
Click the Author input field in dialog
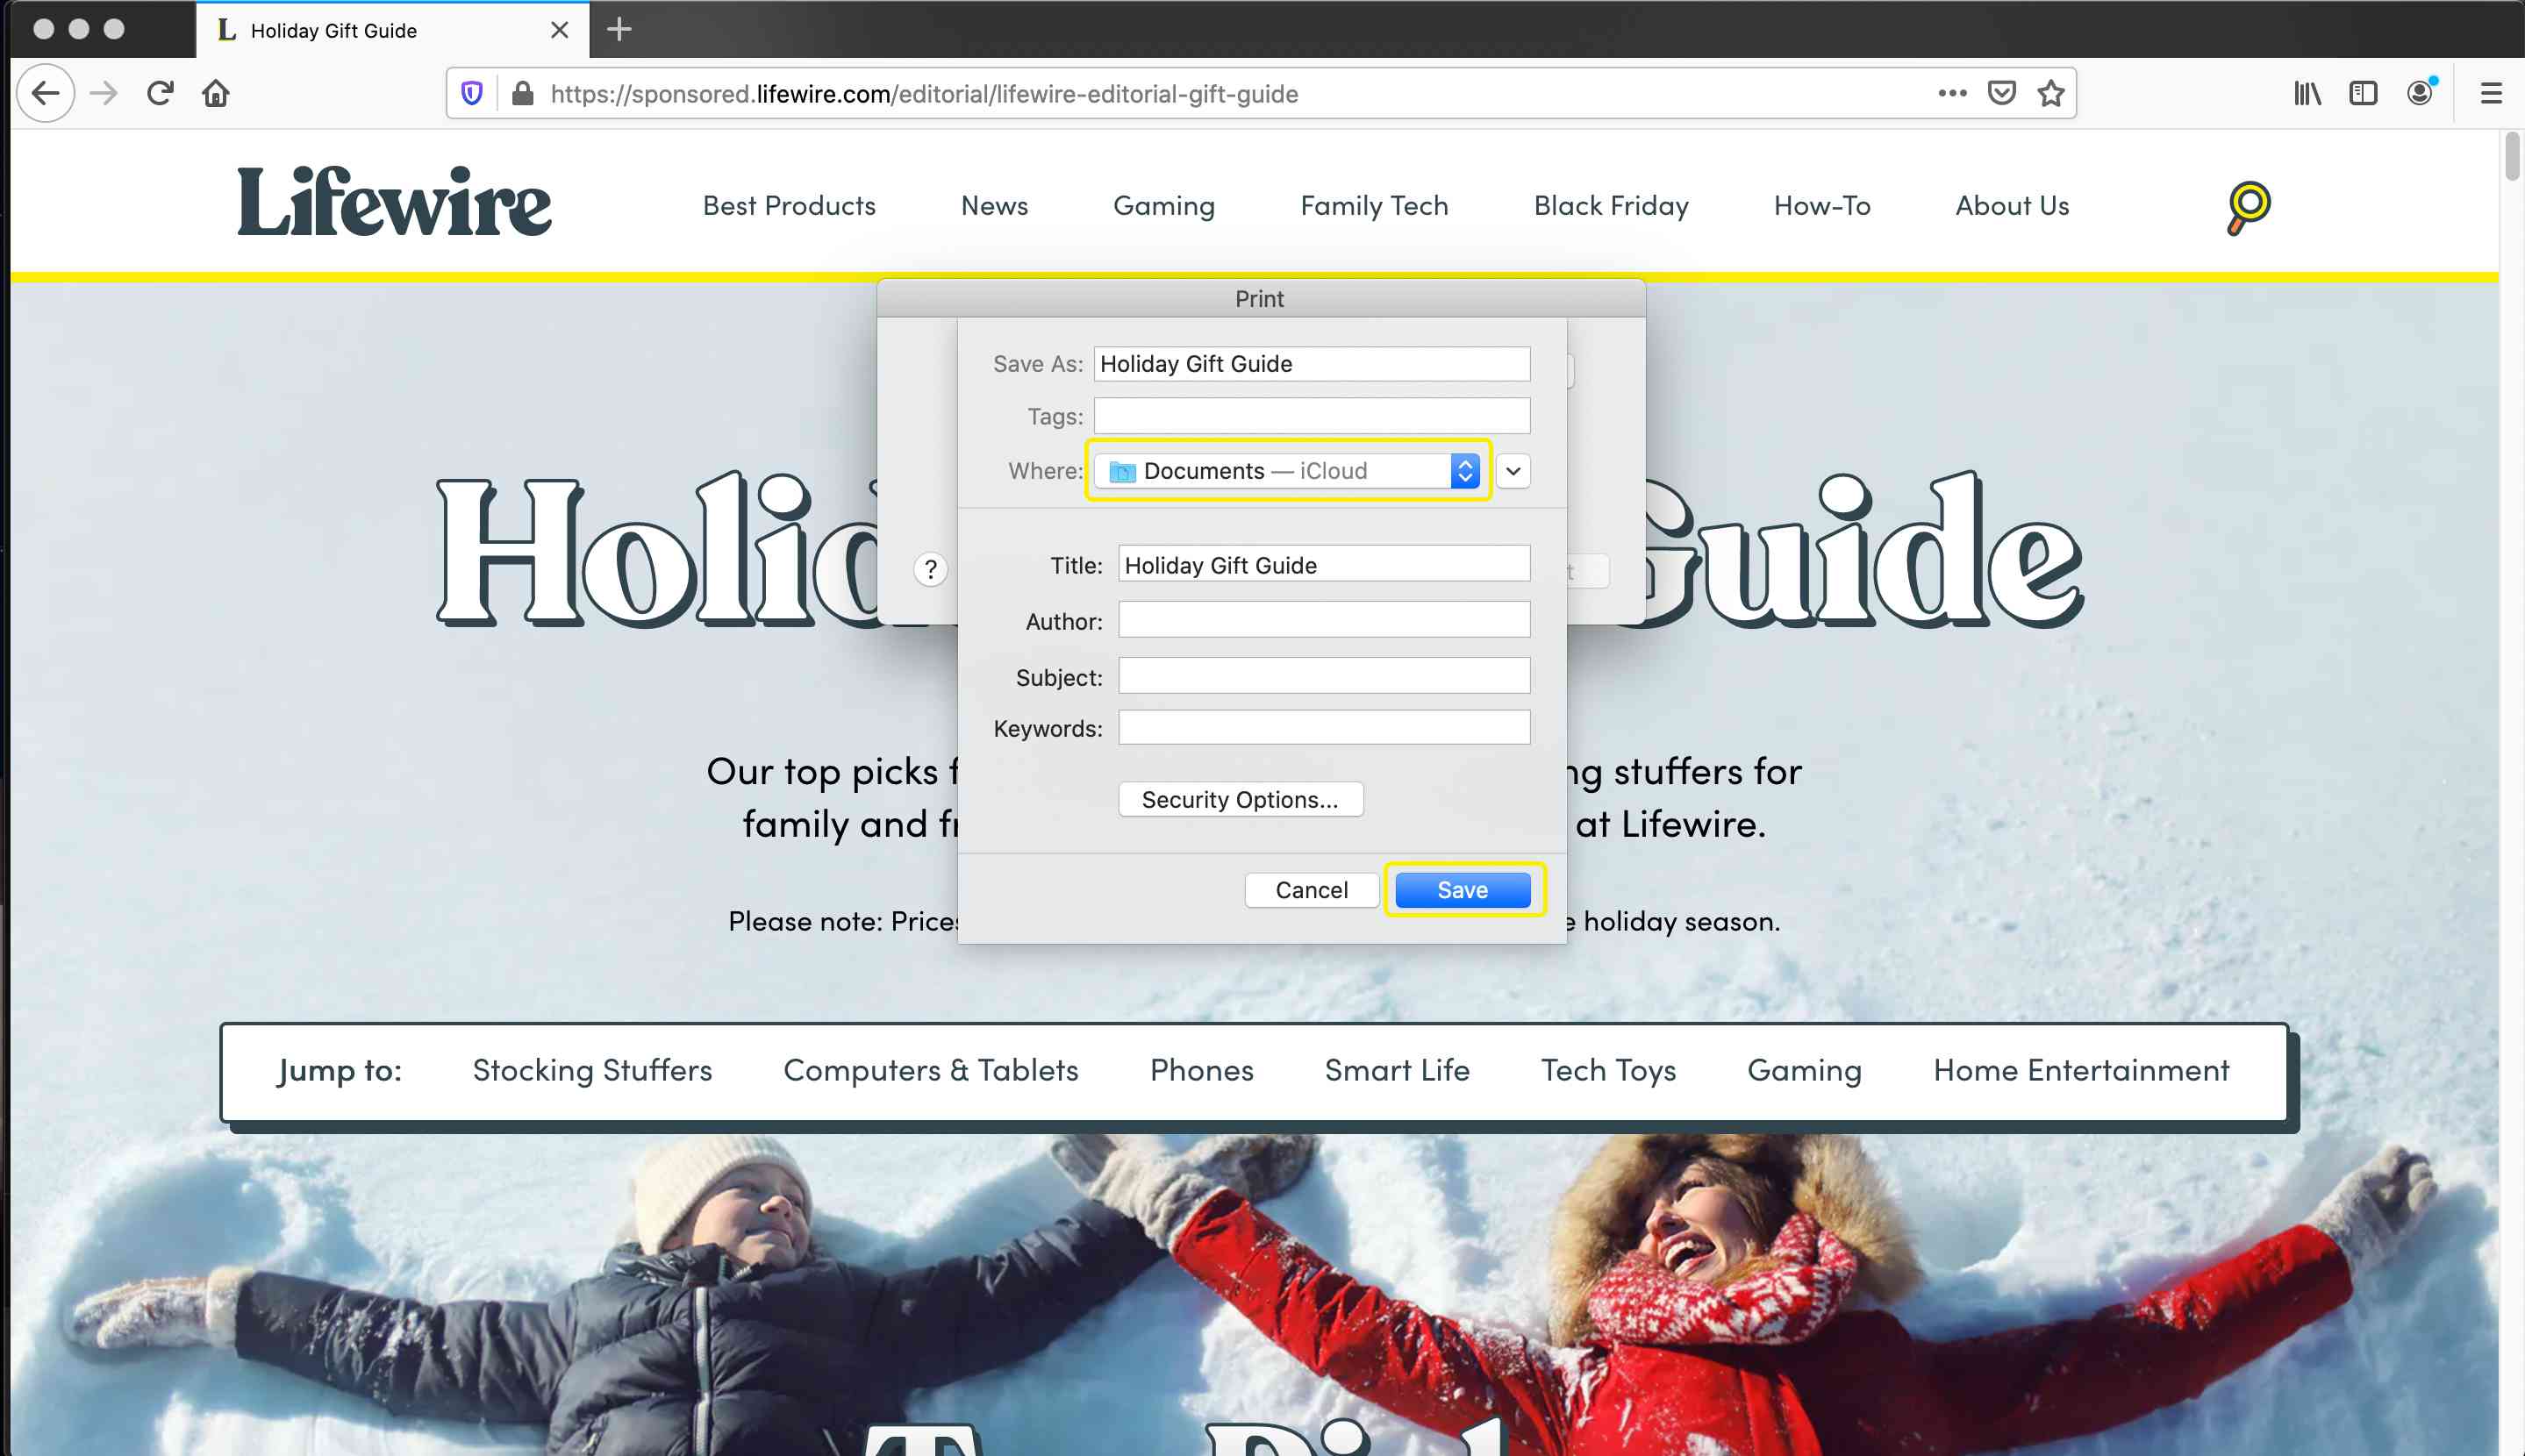(x=1323, y=620)
